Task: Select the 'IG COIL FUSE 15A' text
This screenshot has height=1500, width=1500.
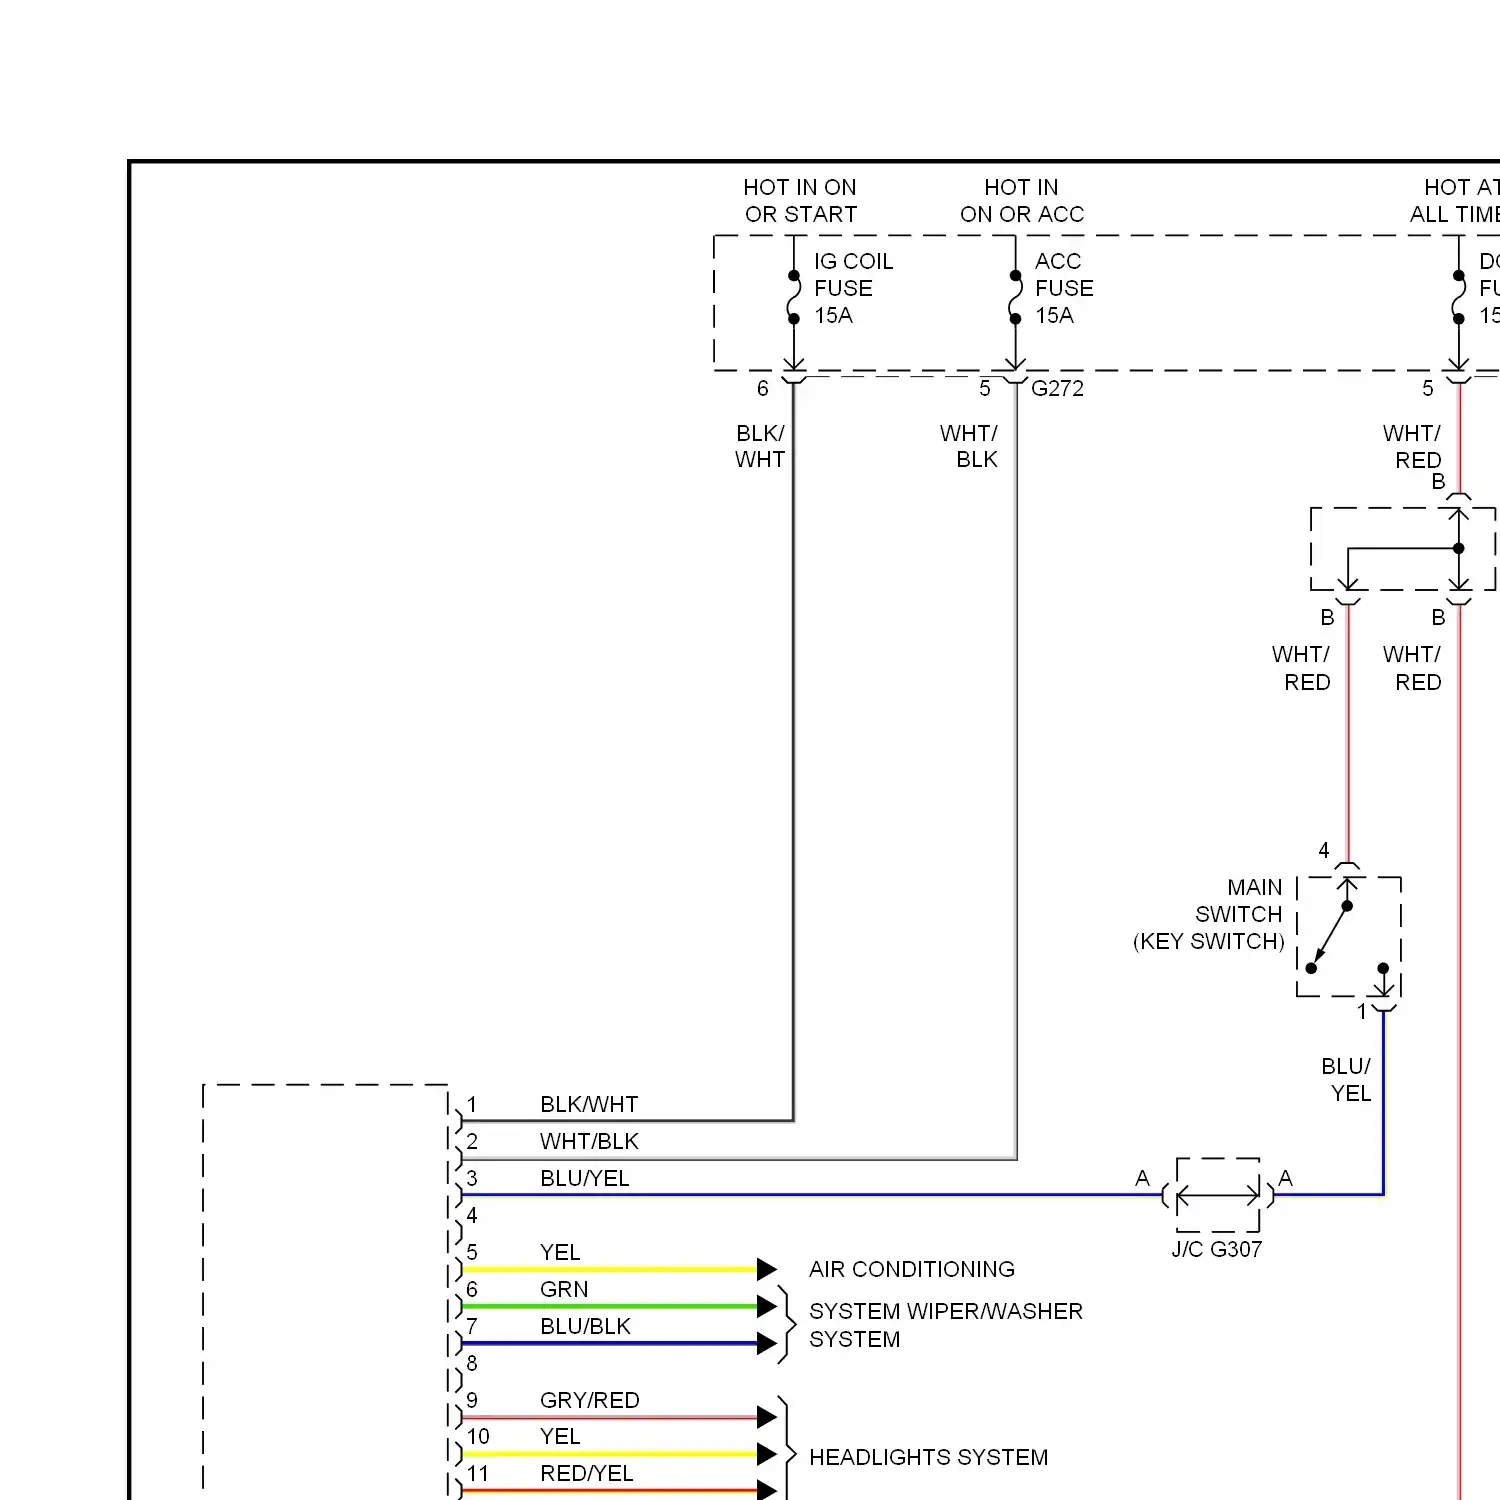Action: point(853,288)
